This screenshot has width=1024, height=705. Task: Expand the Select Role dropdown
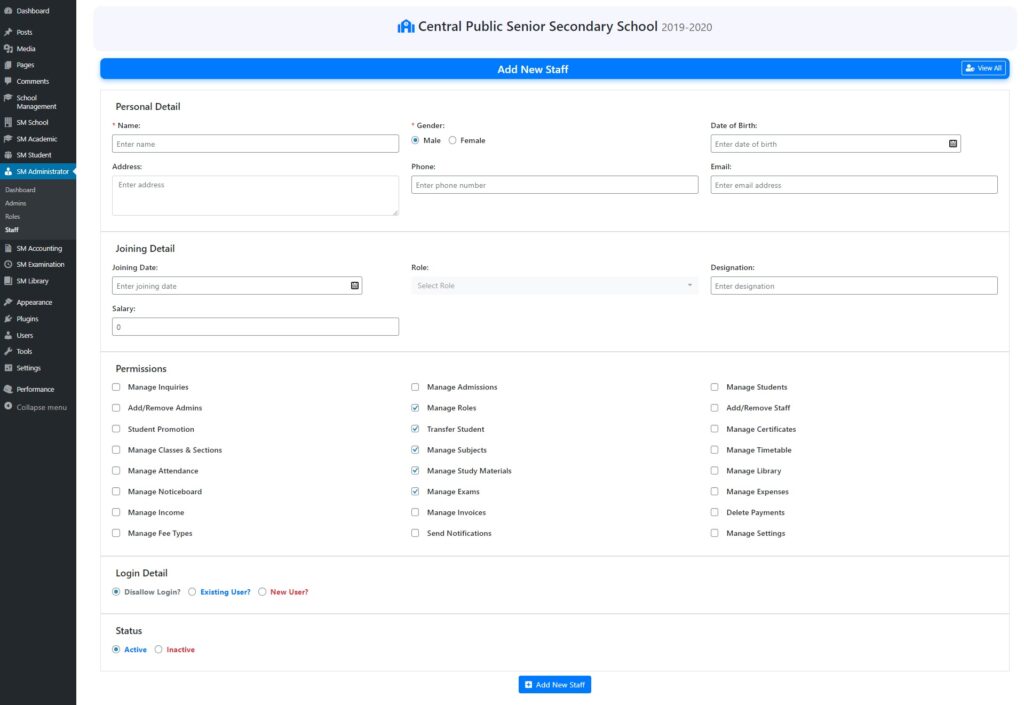click(x=554, y=286)
